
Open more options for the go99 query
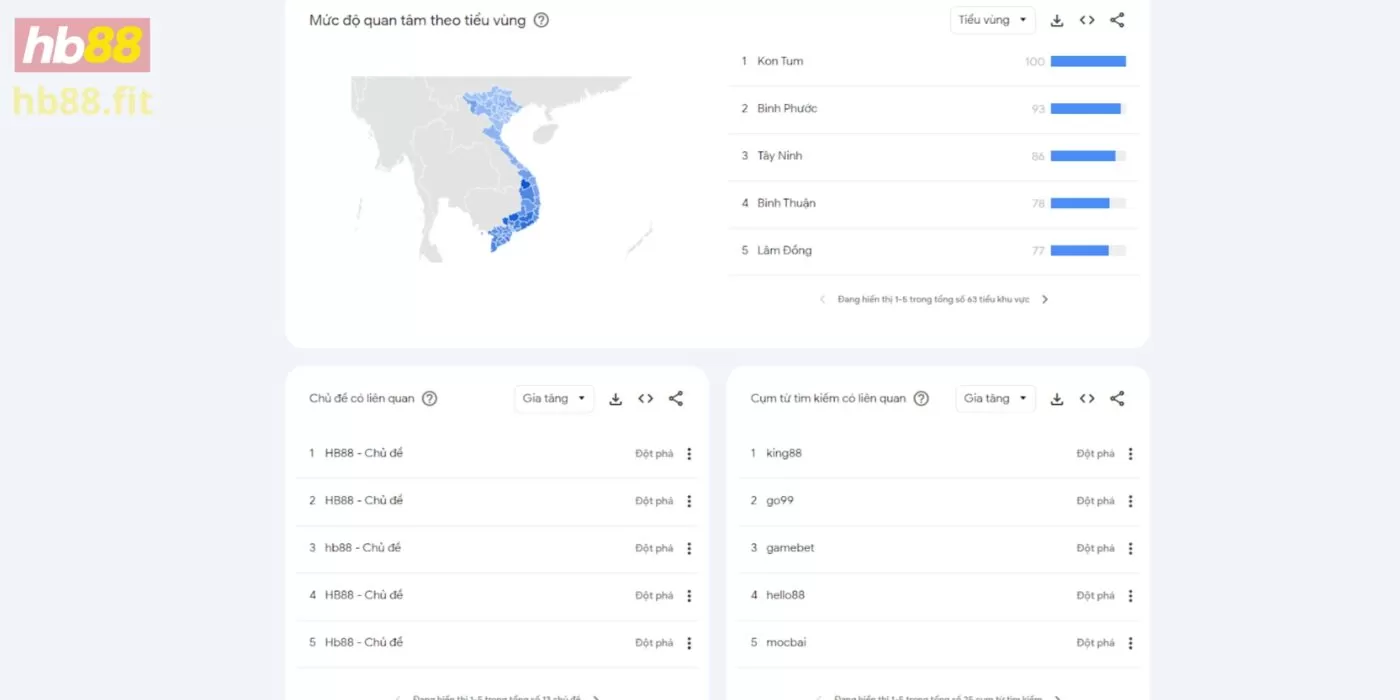1131,501
